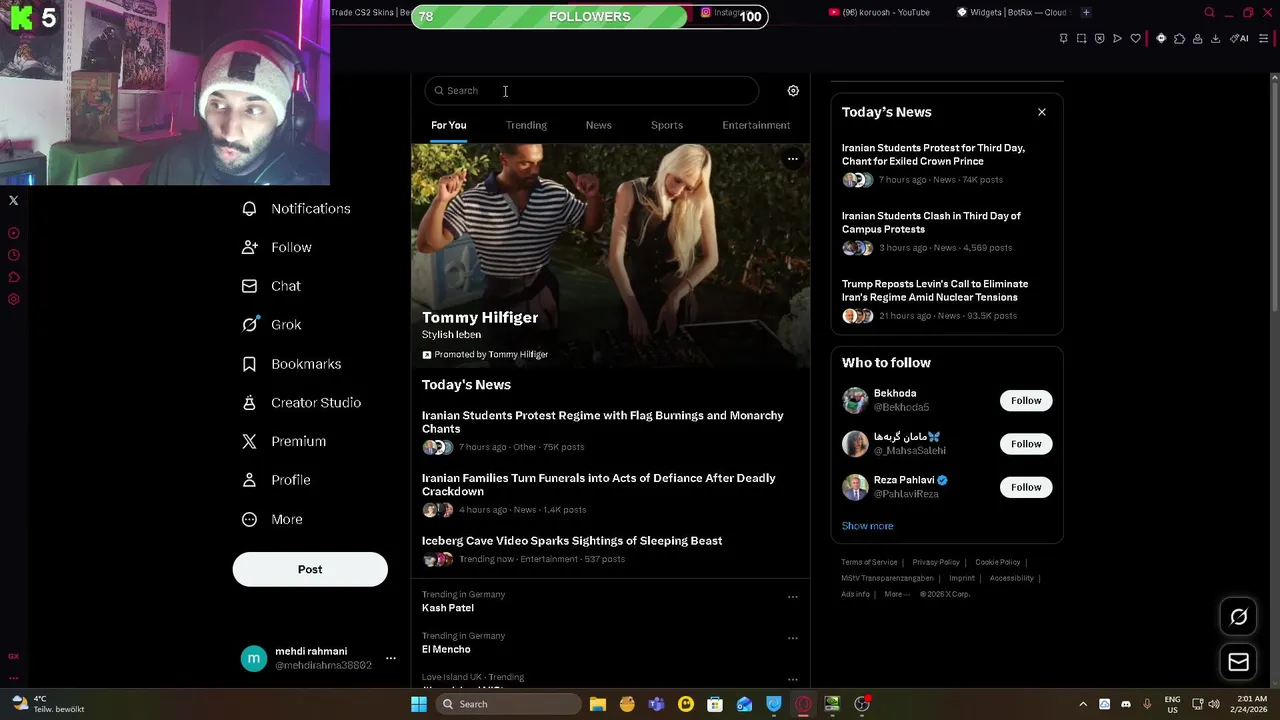The width and height of the screenshot is (1280, 720).
Task: Click the white Post button
Action: 310,569
